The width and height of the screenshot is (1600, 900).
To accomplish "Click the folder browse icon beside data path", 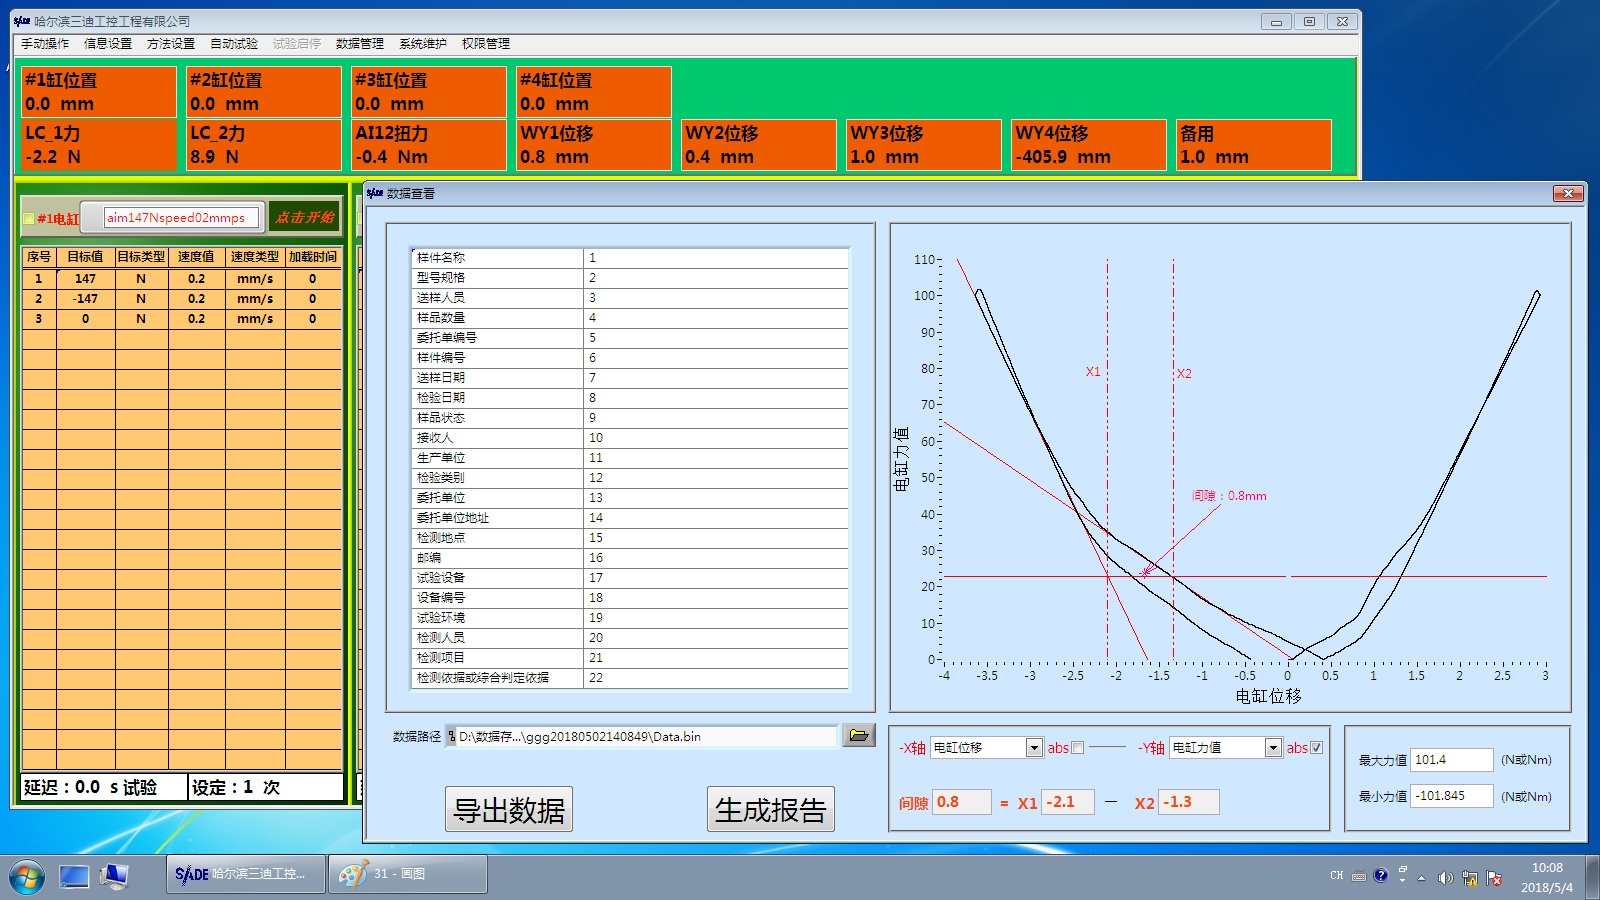I will pyautogui.click(x=858, y=735).
